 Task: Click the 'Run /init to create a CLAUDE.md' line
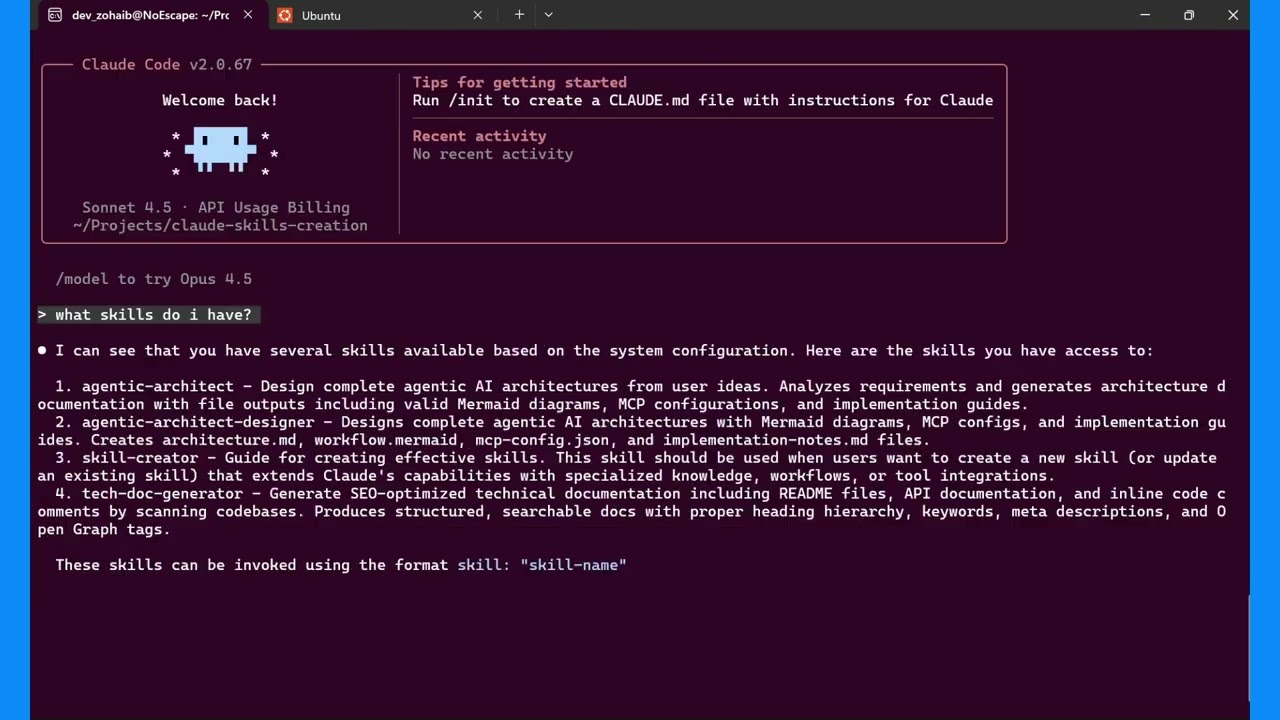[703, 100]
